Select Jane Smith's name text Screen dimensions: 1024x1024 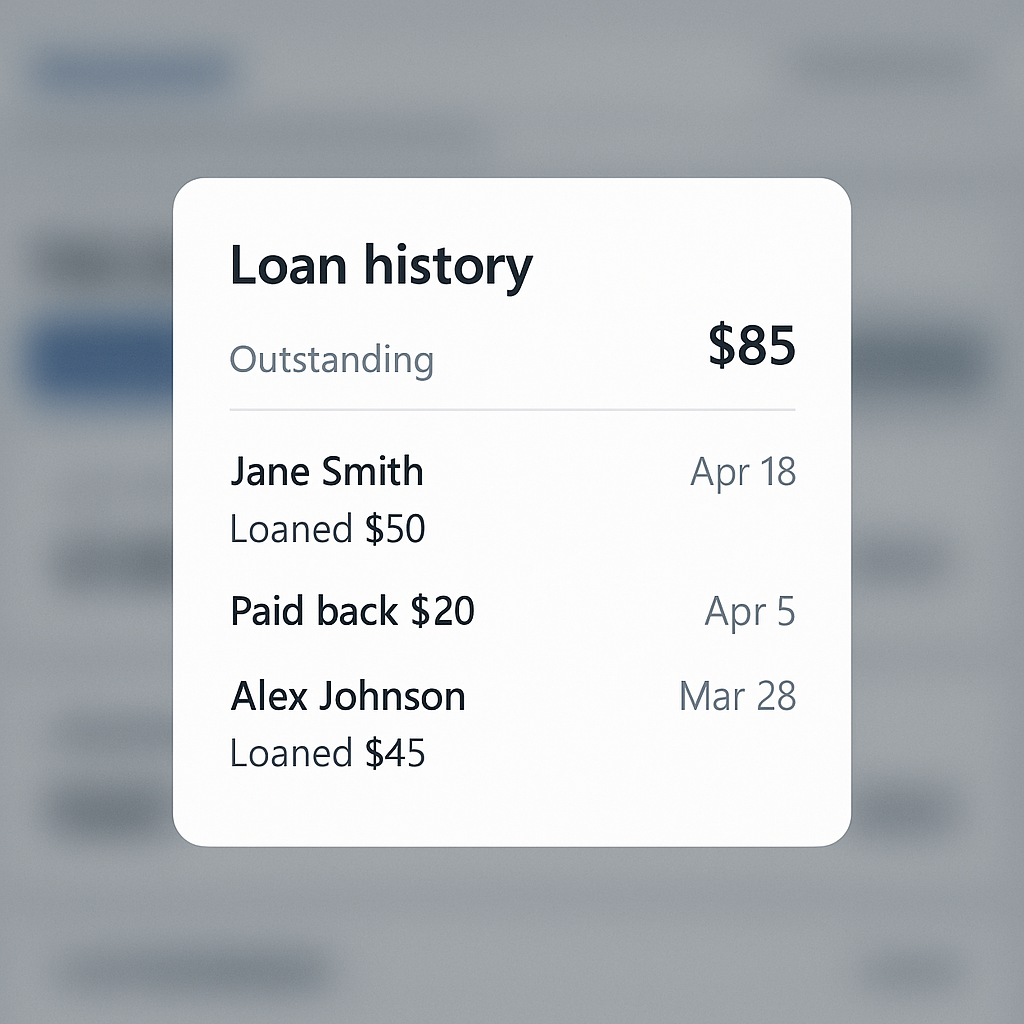coord(326,471)
